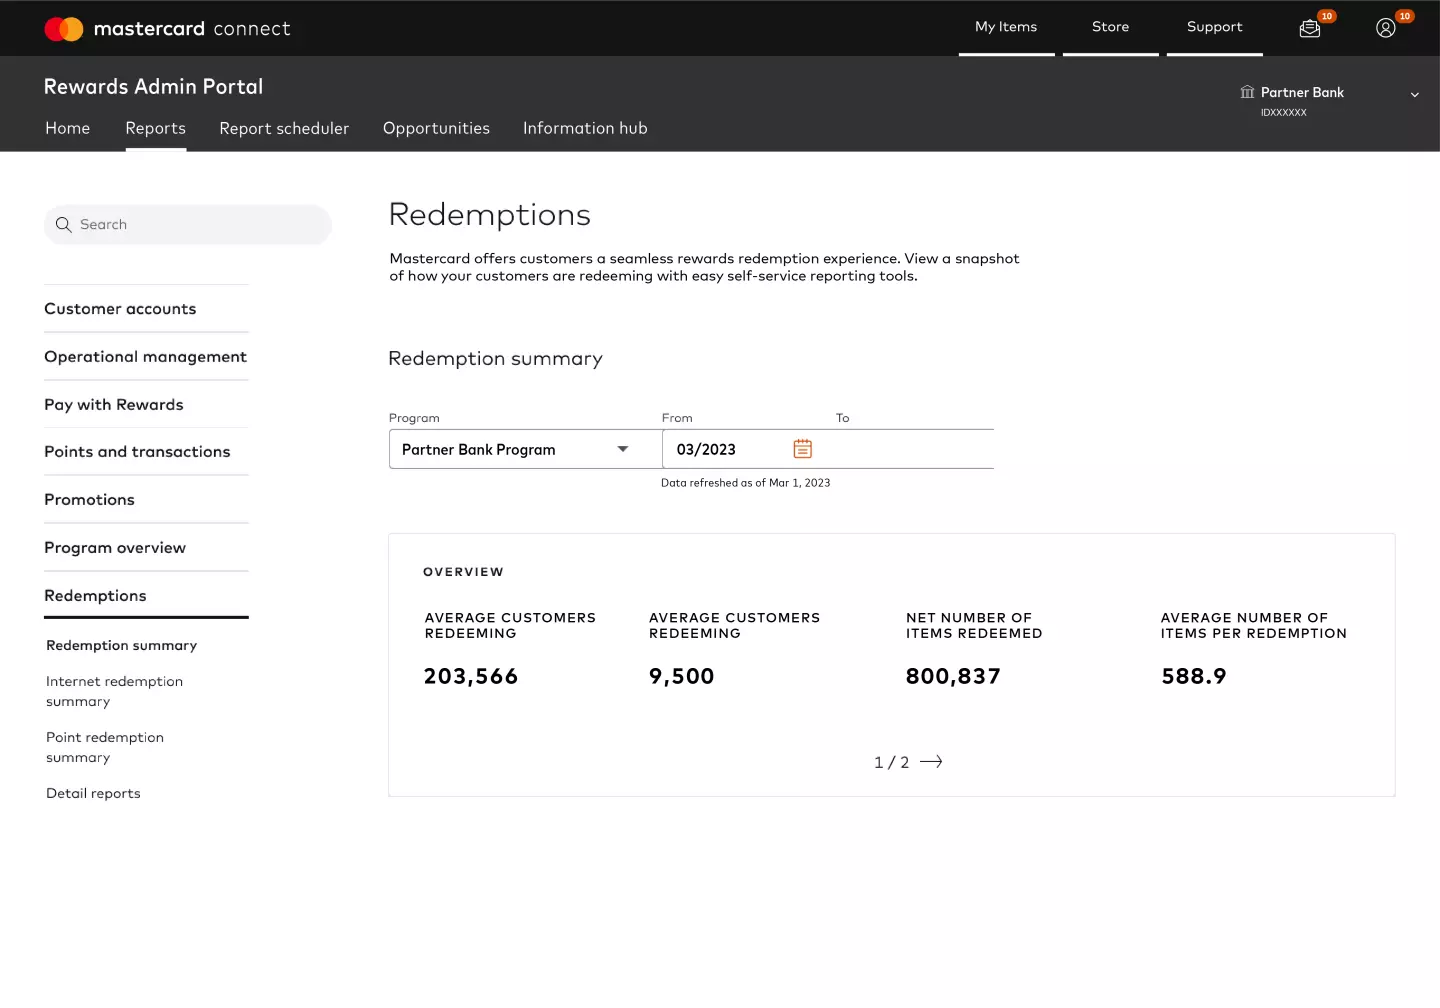Open Promotions in sidebar

tap(89, 500)
